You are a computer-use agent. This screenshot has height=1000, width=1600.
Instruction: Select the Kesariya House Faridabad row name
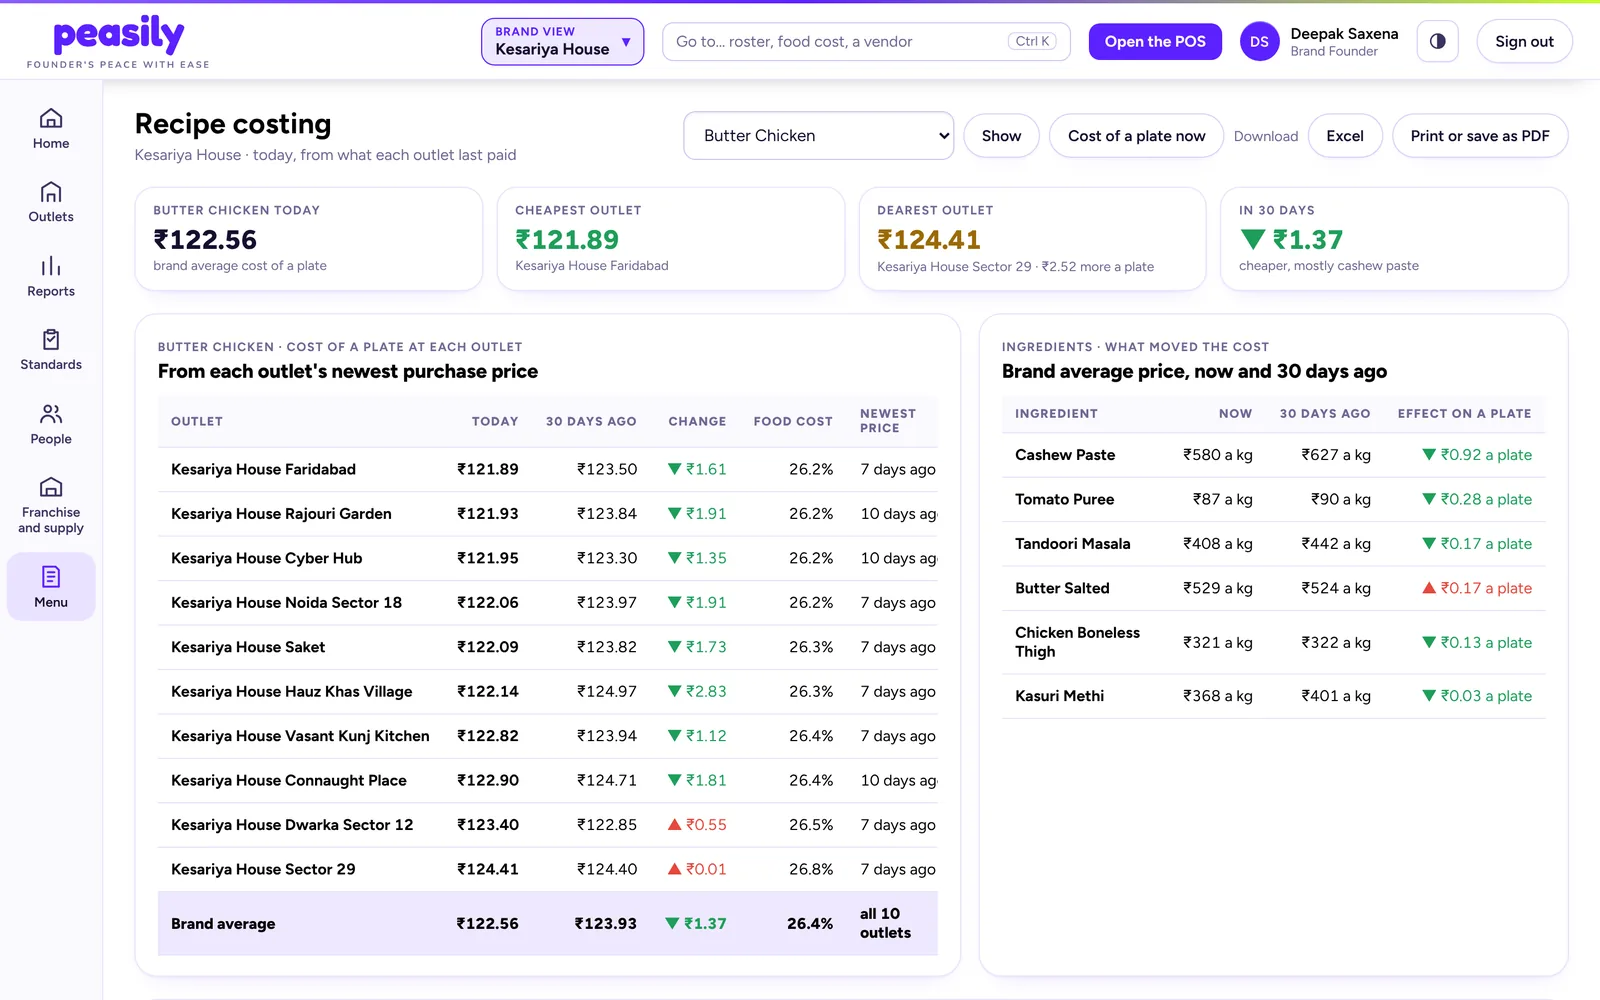(263, 469)
